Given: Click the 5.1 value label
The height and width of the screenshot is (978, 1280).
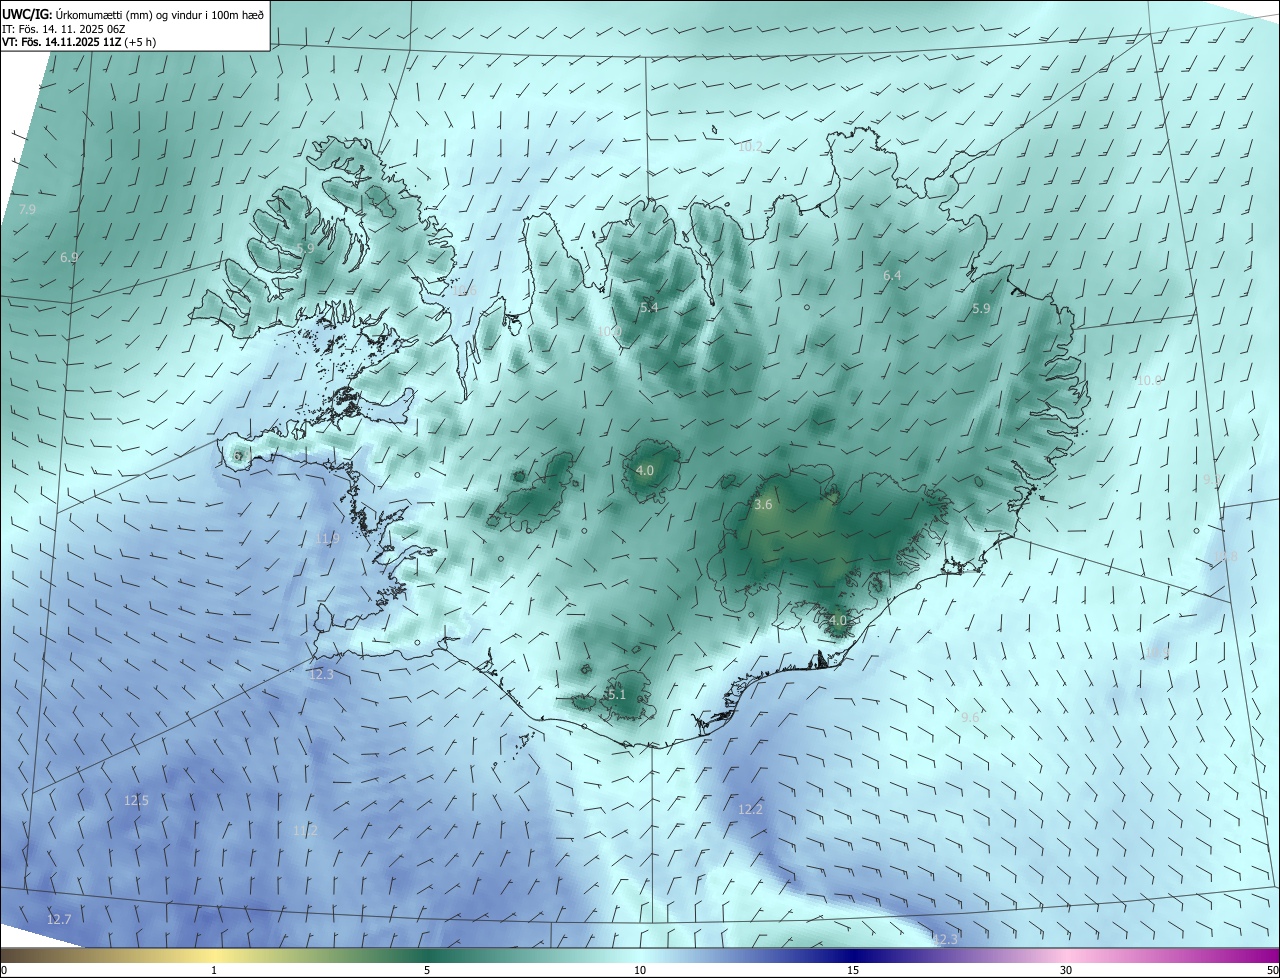Looking at the screenshot, I should click(616, 694).
